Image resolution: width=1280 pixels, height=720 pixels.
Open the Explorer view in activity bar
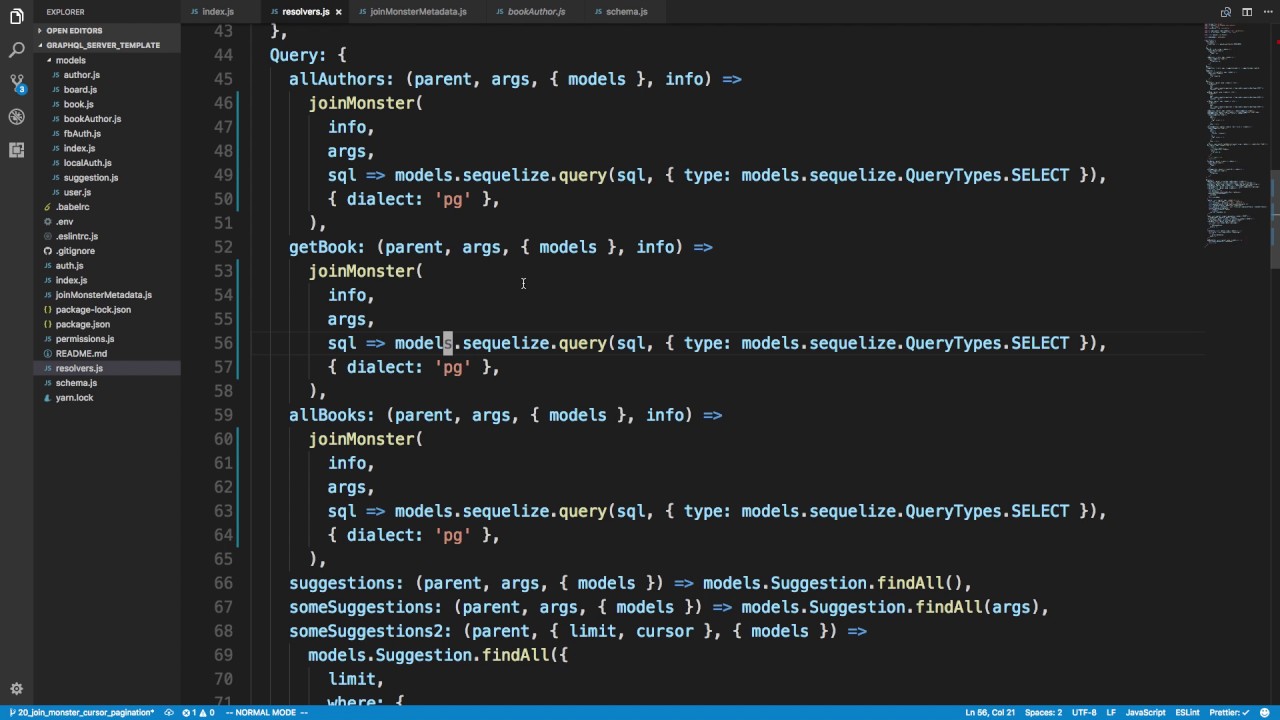[16, 16]
